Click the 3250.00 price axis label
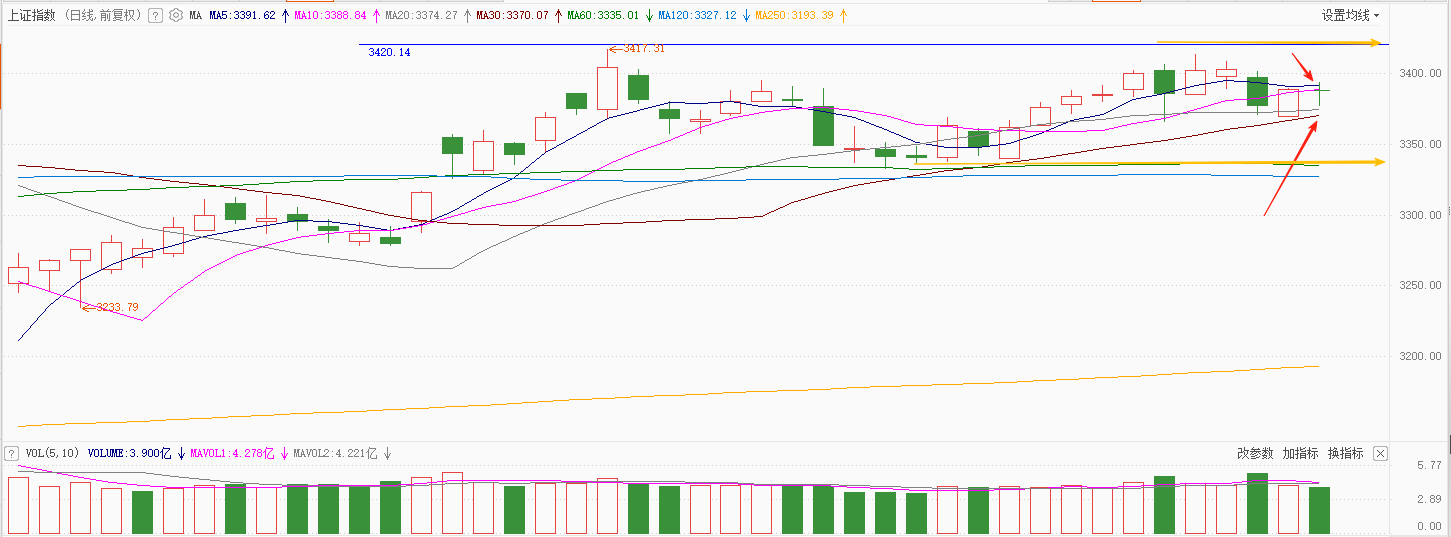This screenshot has height=537, width=1451. tap(1420, 286)
